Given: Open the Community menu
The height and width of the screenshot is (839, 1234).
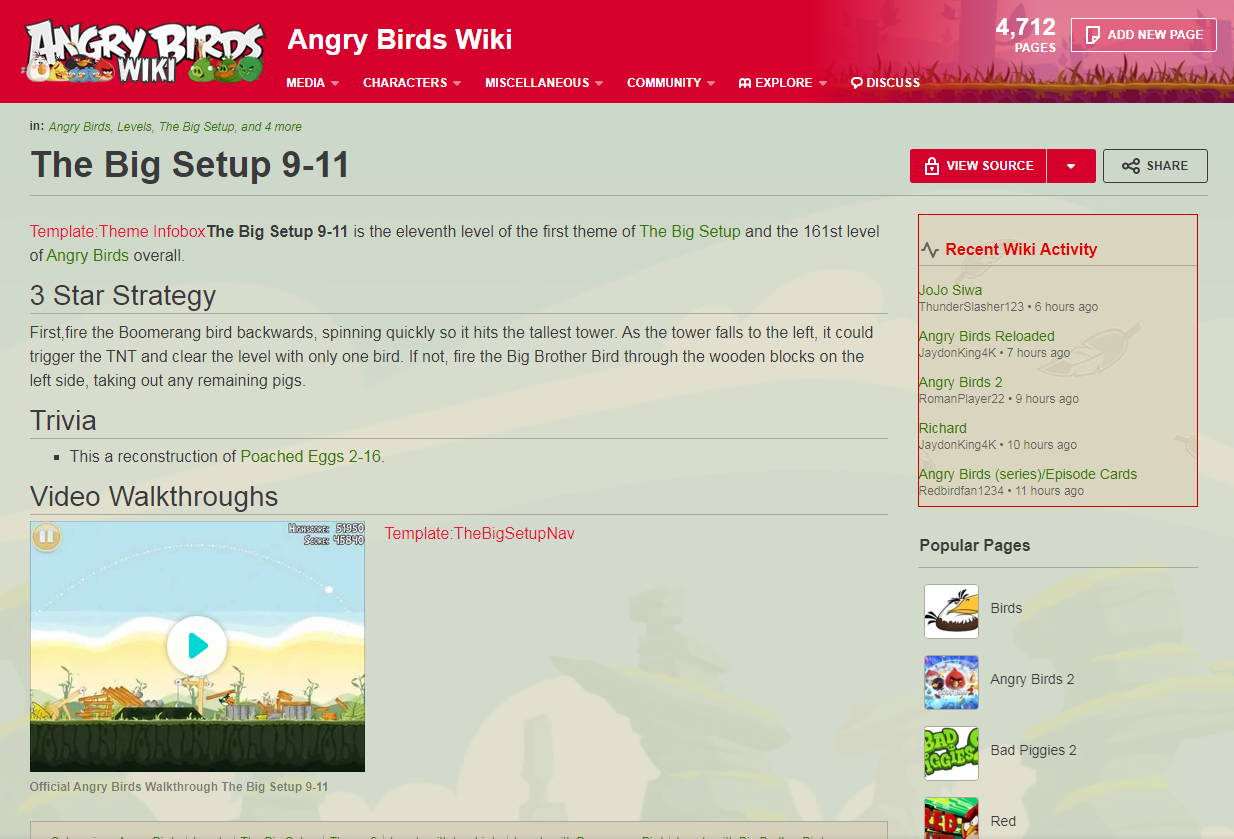Looking at the screenshot, I should pos(671,83).
